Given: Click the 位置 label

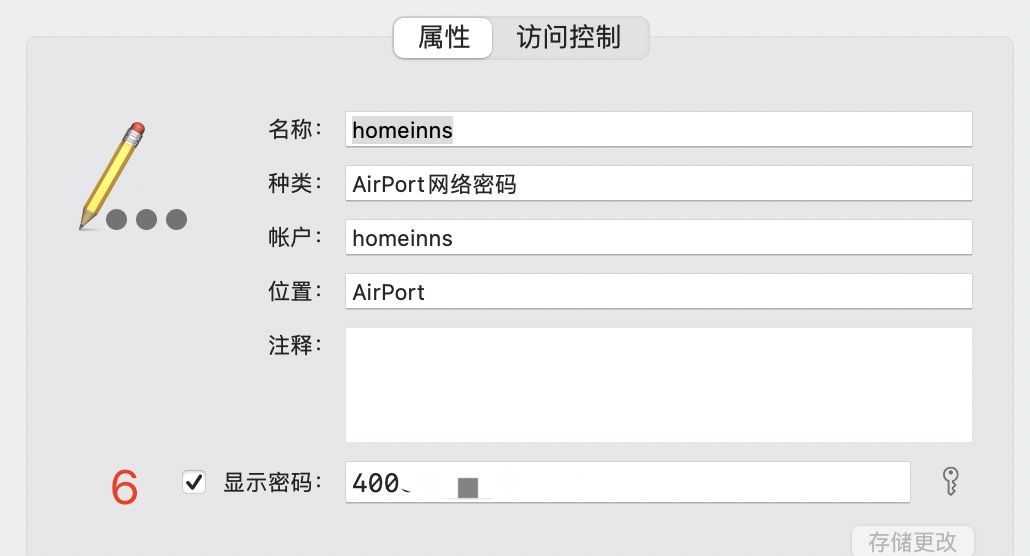Looking at the screenshot, I should point(295,291).
